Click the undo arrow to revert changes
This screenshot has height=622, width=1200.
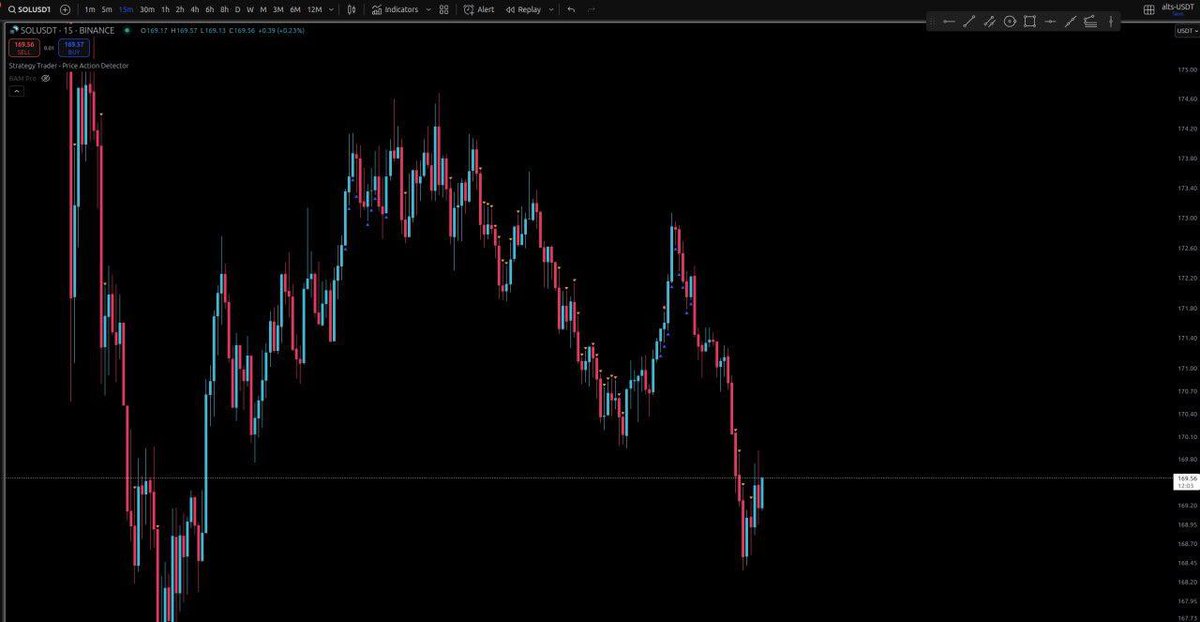point(569,9)
